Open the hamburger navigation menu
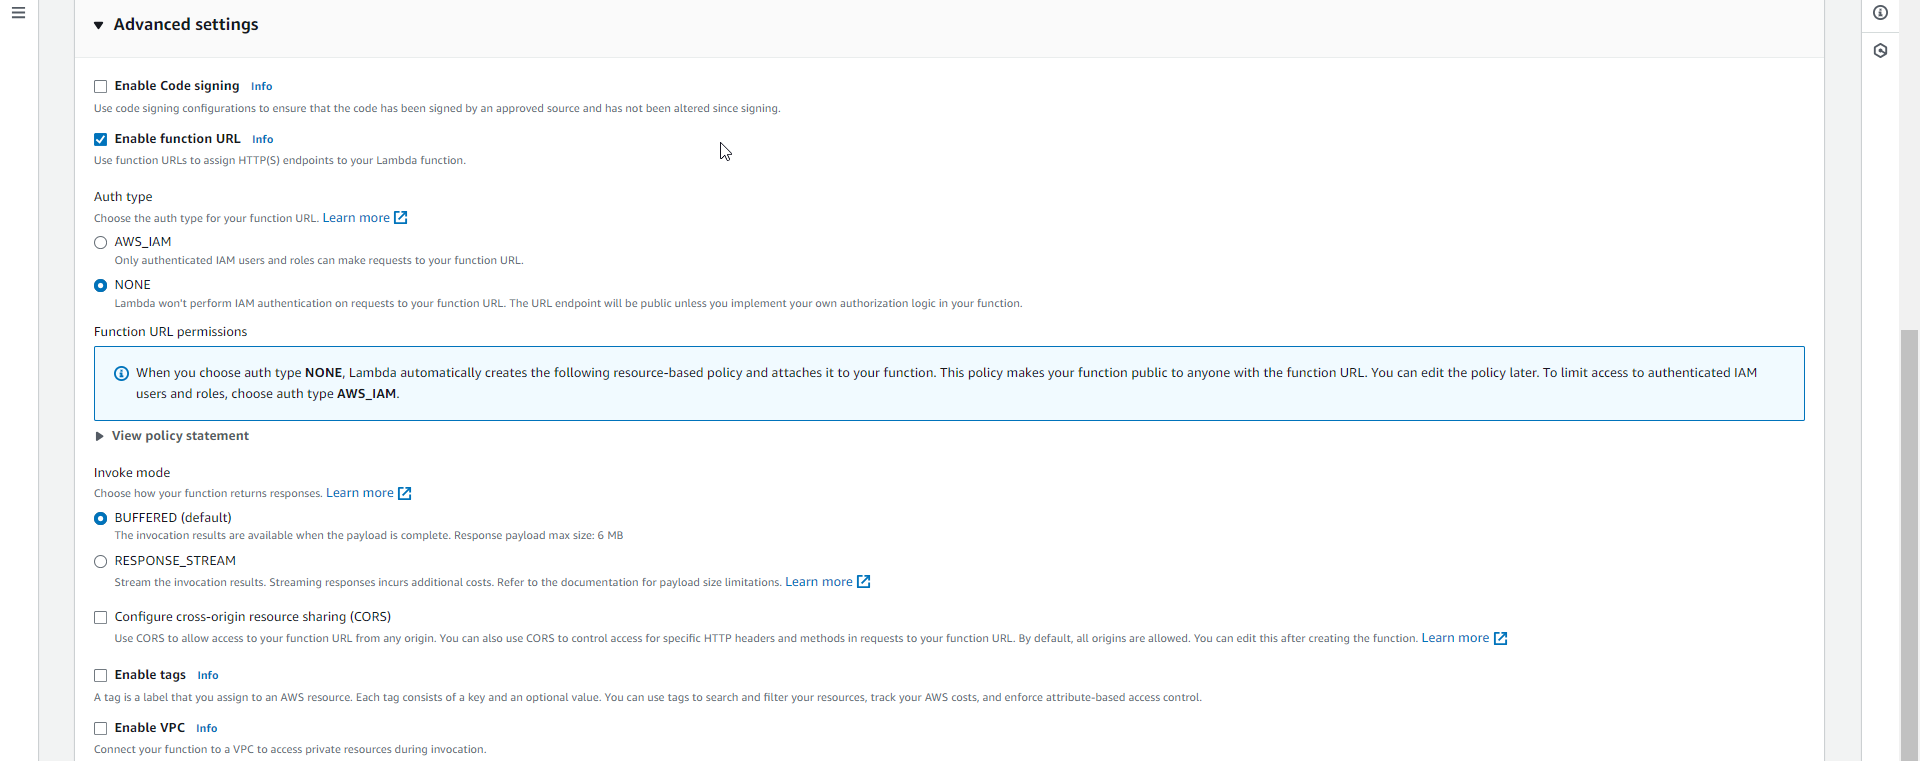 [x=18, y=13]
